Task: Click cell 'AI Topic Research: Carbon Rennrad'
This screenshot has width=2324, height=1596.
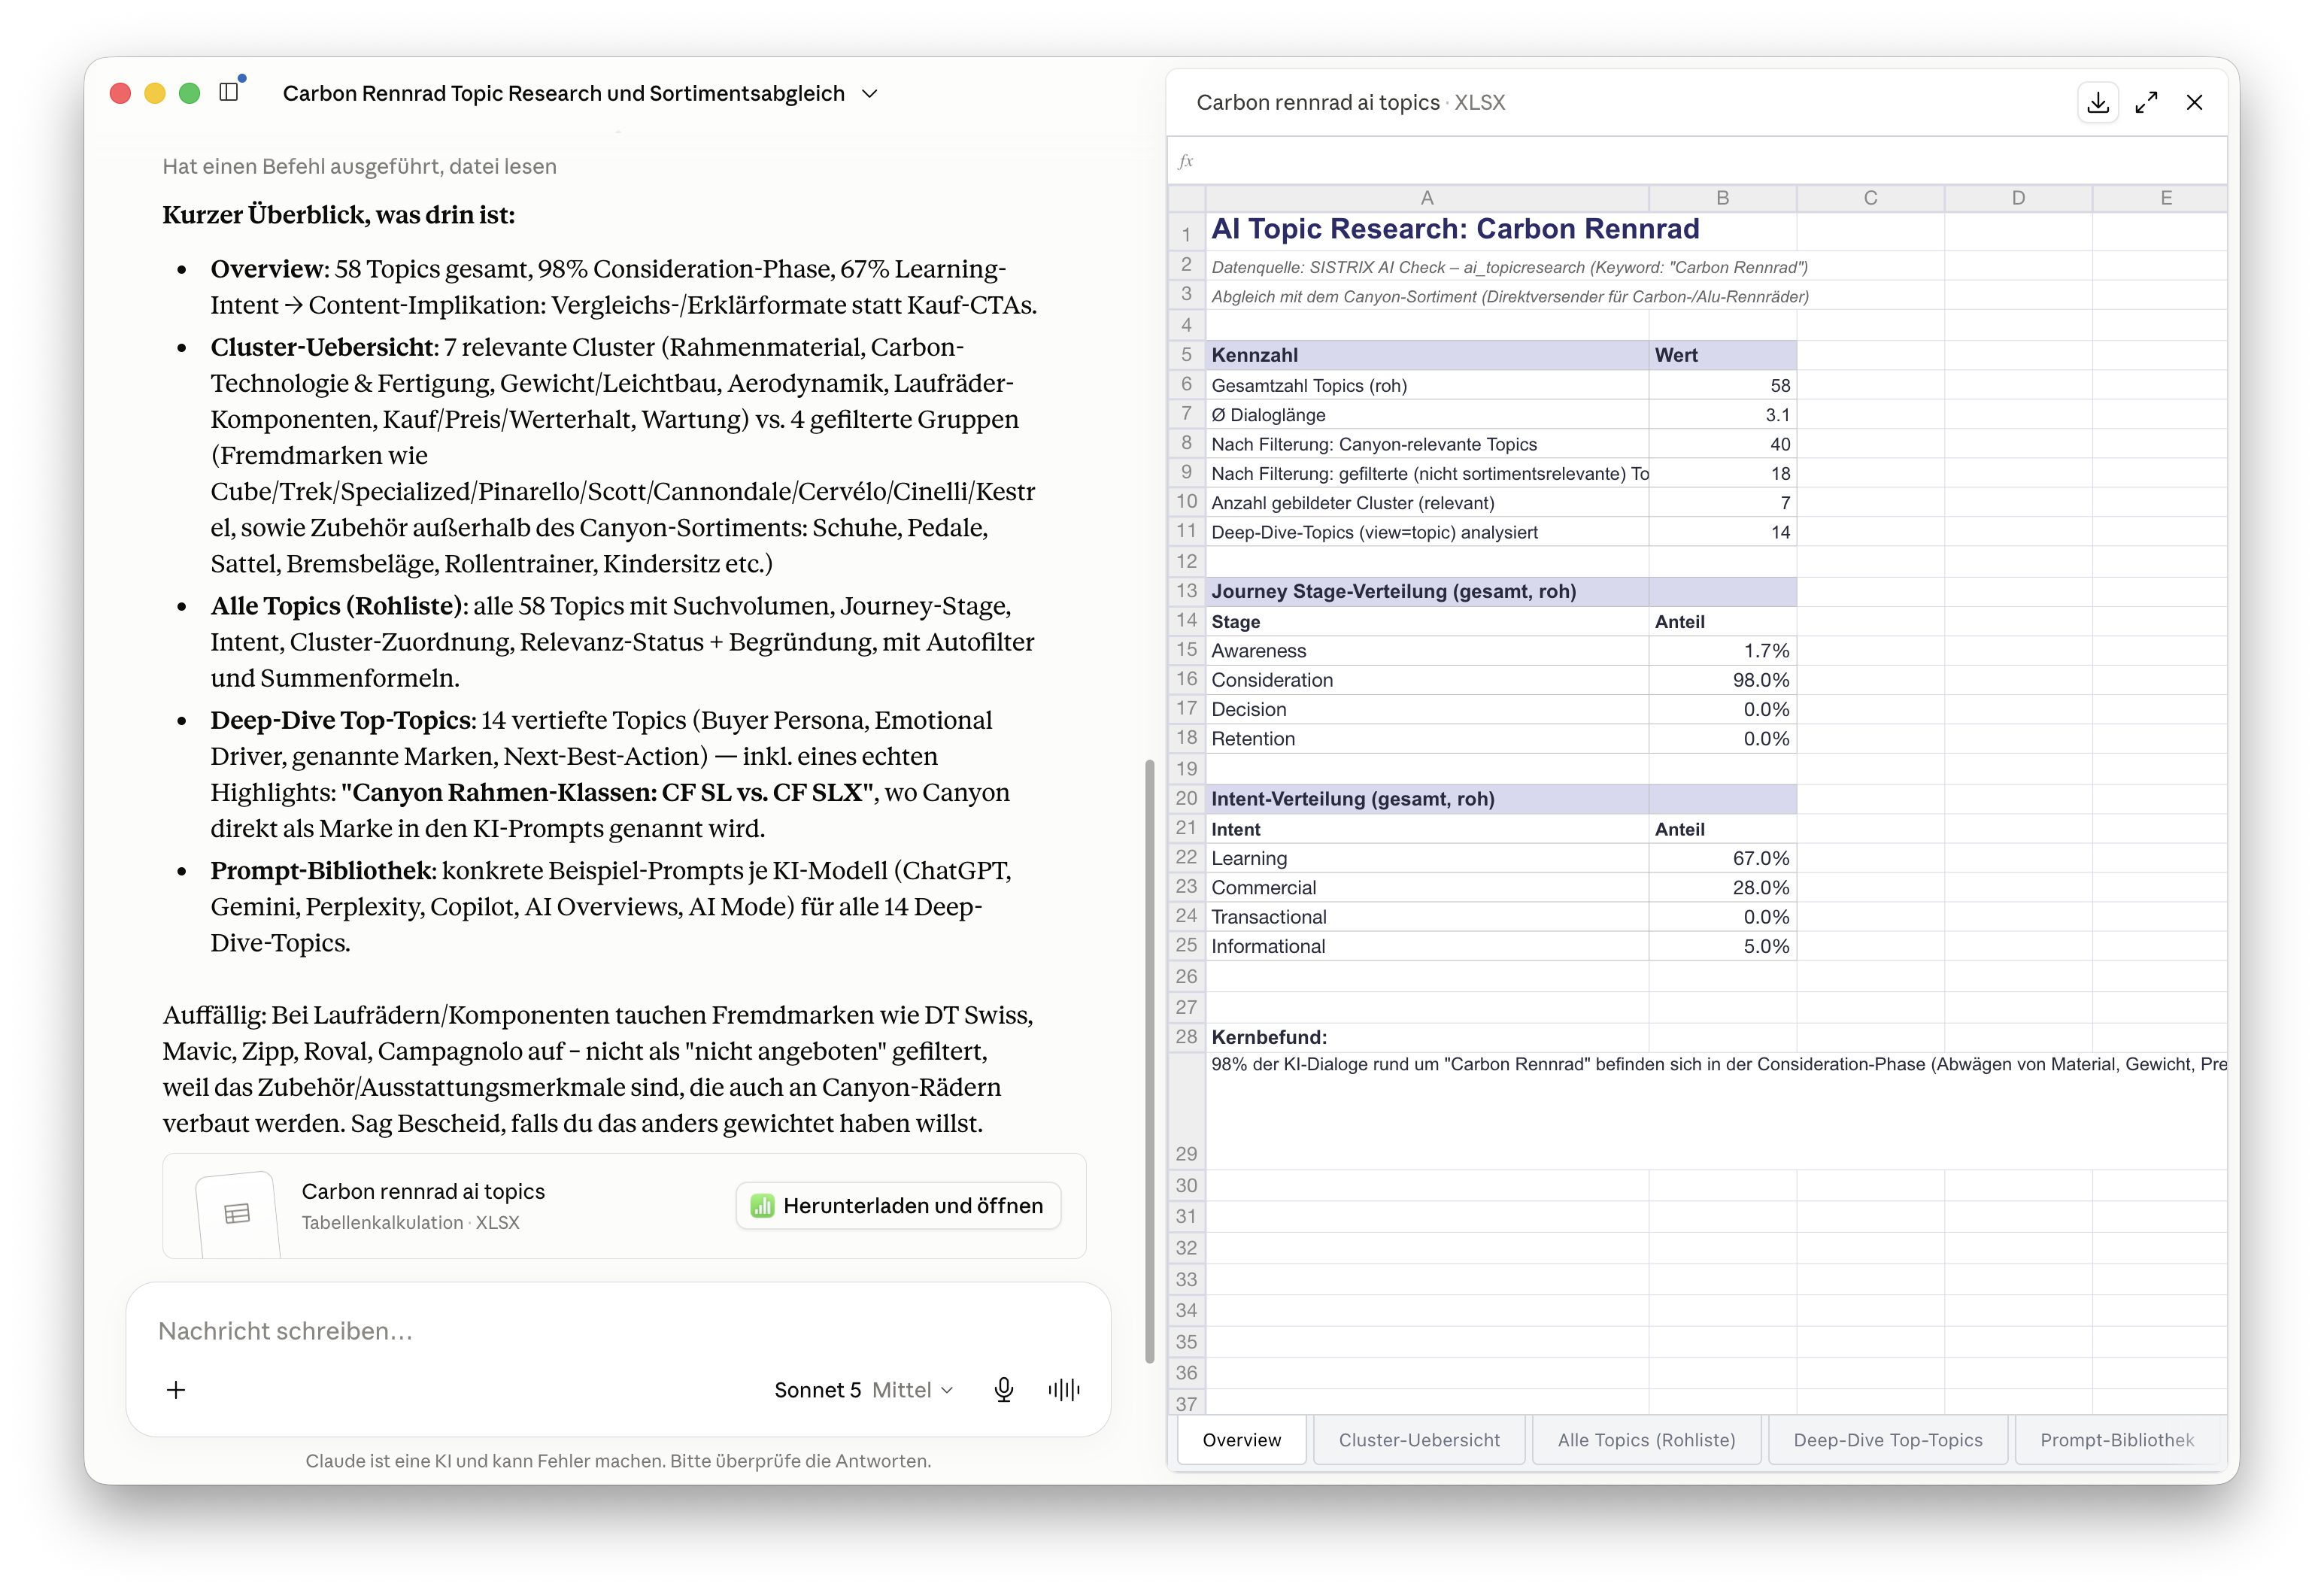Action: point(1455,229)
